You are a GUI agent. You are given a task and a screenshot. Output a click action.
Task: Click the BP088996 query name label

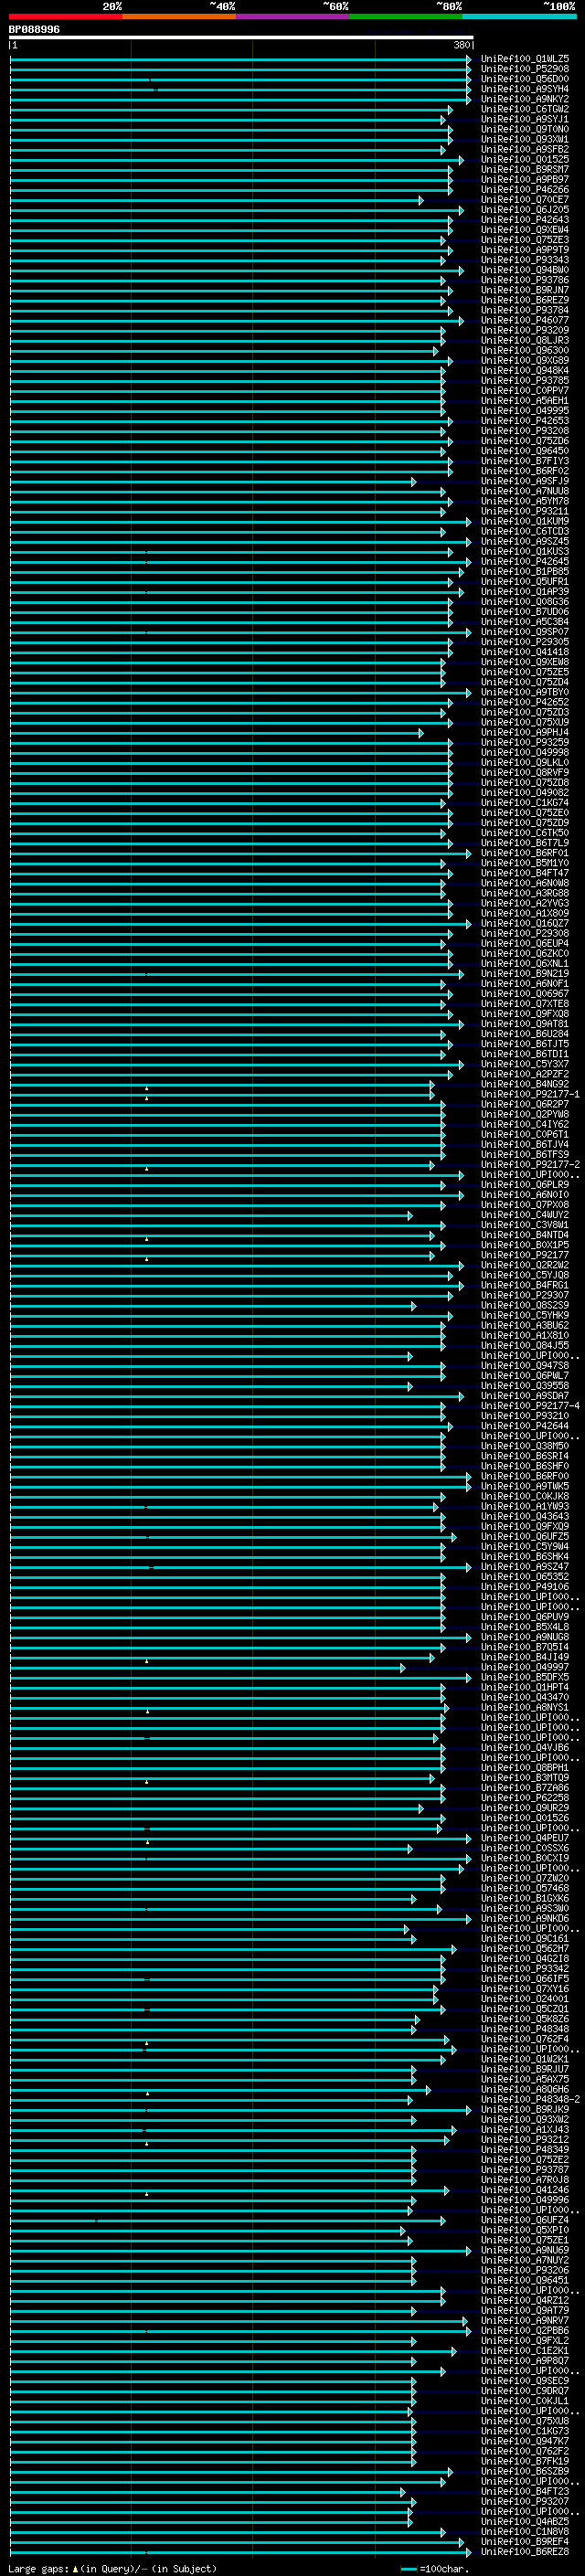pos(34,30)
